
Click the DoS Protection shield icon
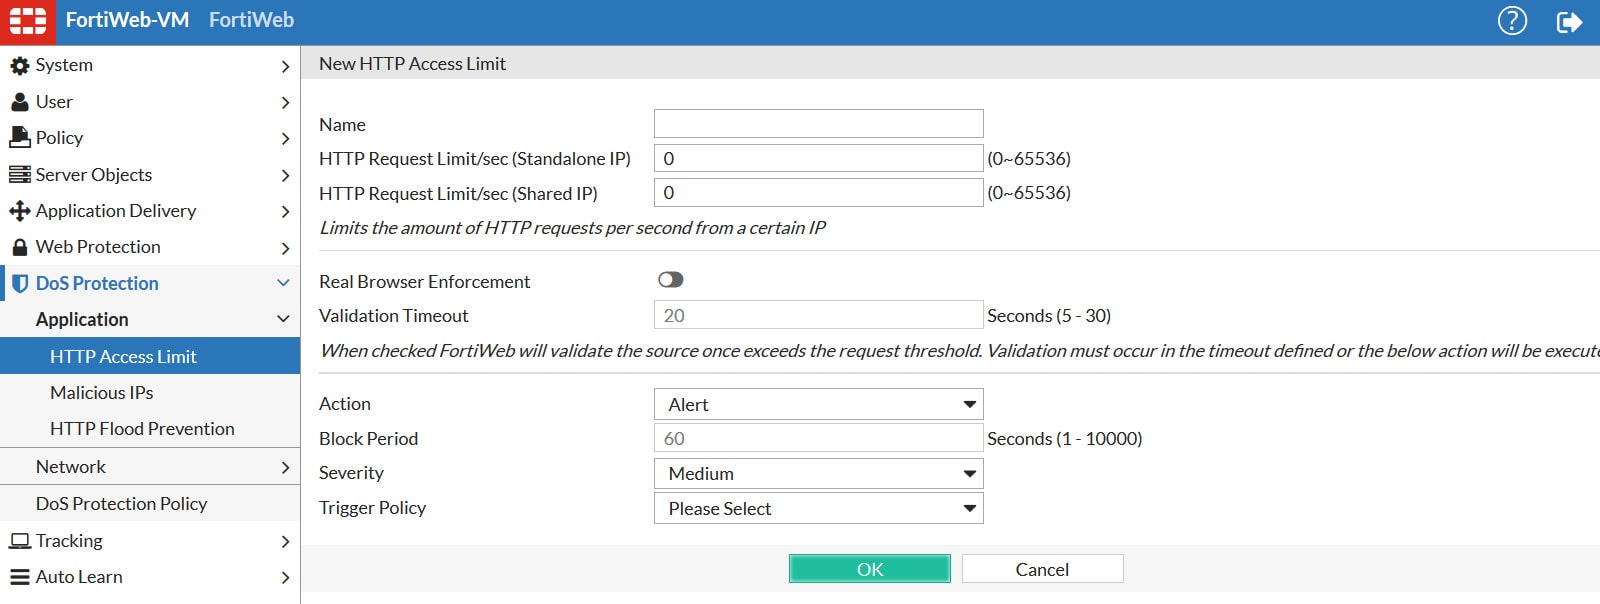click(19, 284)
